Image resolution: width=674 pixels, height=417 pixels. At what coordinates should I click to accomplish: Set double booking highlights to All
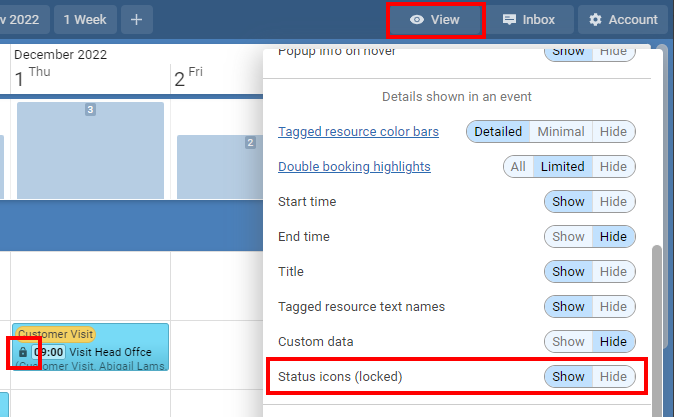(x=518, y=166)
